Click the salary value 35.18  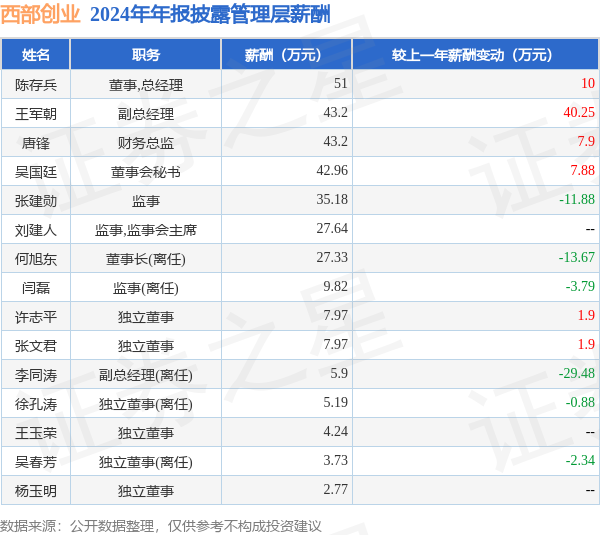click(x=332, y=199)
